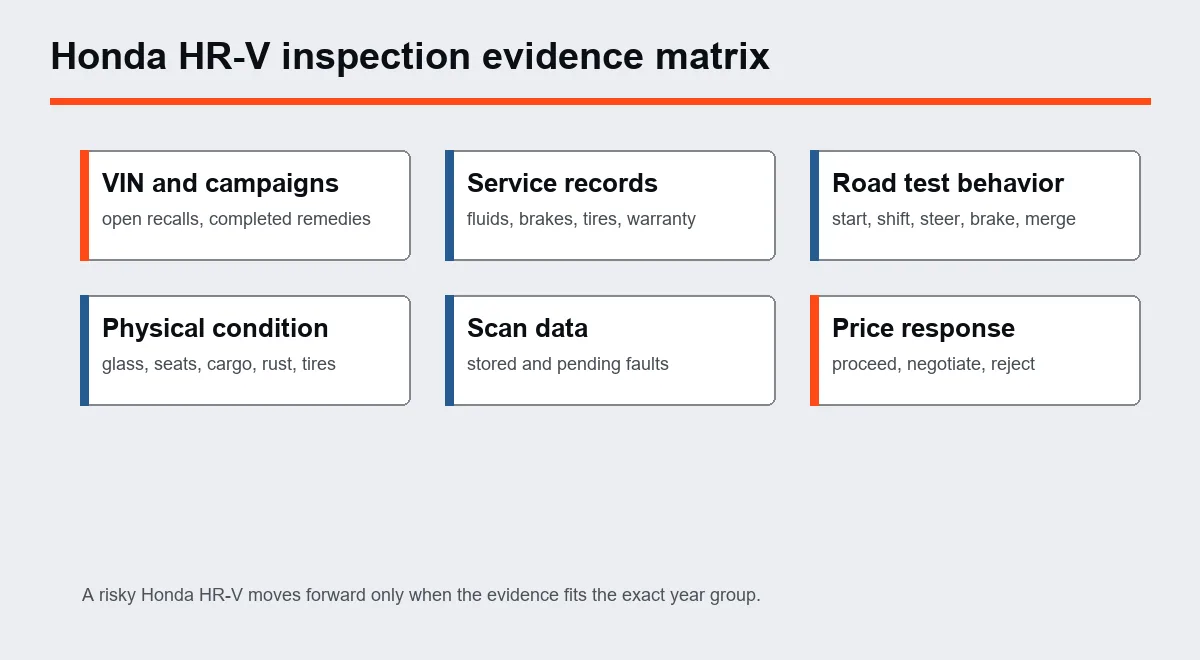Open the Price response card
Screen dimensions: 1200x660
click(x=975, y=350)
